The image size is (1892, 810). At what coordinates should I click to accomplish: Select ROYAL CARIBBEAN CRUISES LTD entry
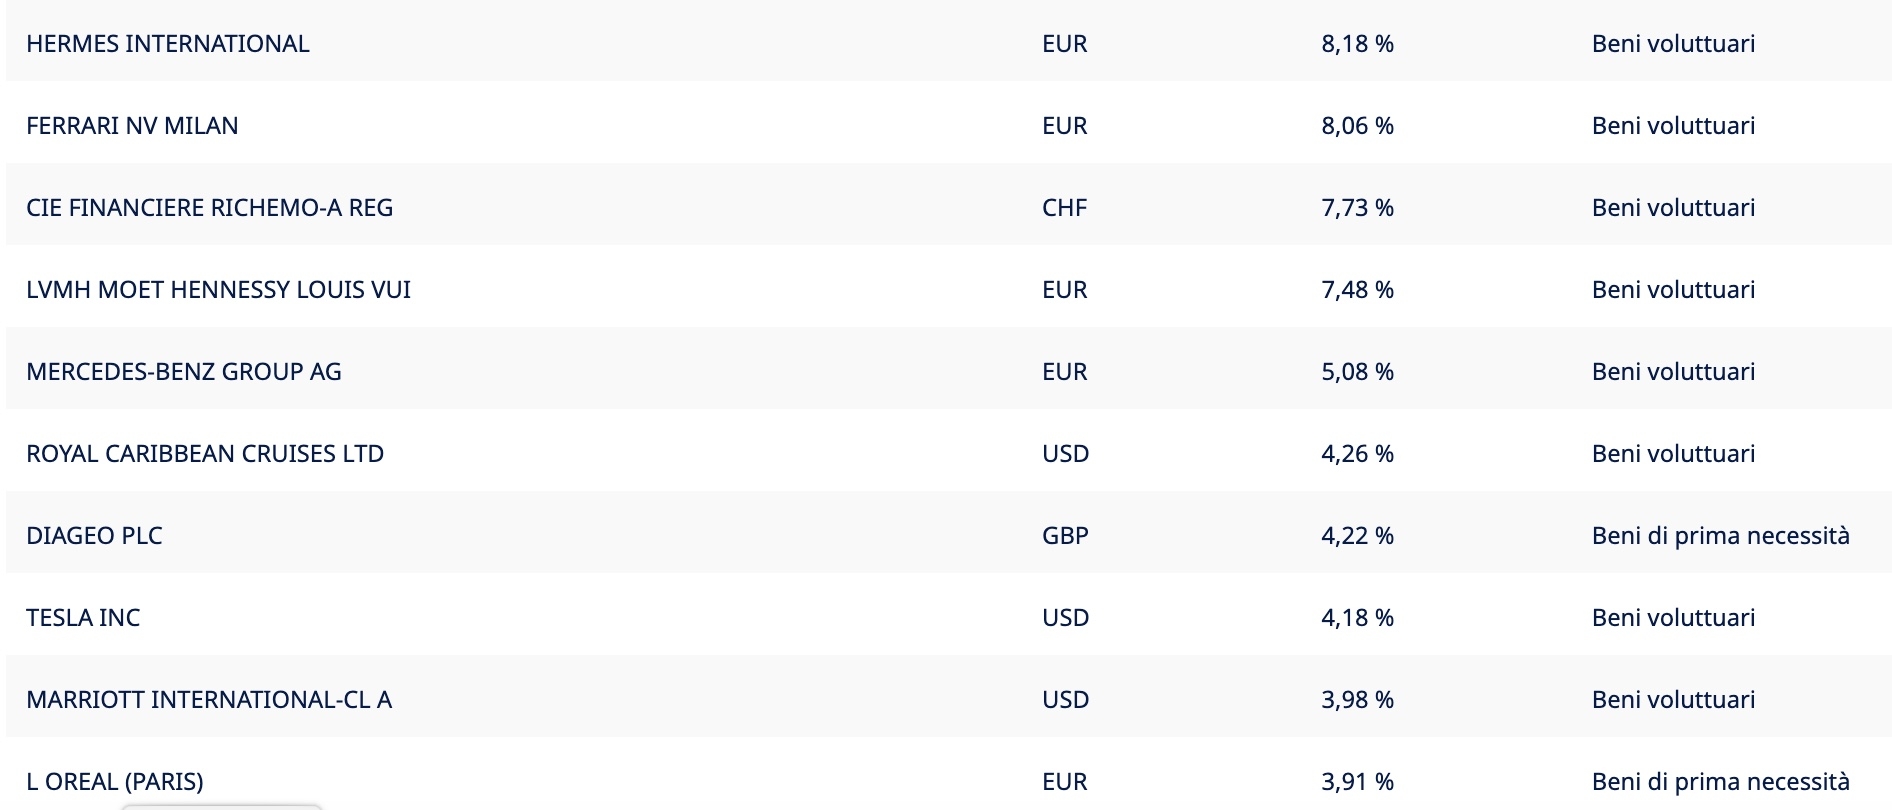[x=205, y=454]
